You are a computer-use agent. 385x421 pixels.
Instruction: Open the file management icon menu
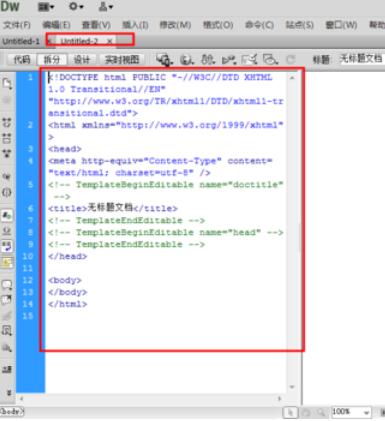click(x=208, y=60)
